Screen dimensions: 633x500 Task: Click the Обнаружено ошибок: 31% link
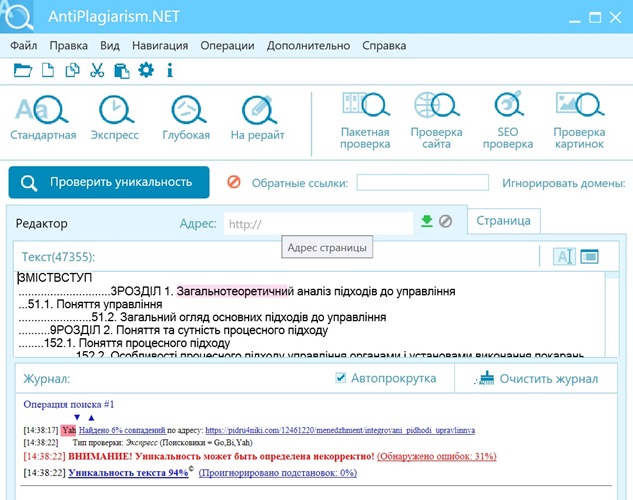(x=436, y=456)
